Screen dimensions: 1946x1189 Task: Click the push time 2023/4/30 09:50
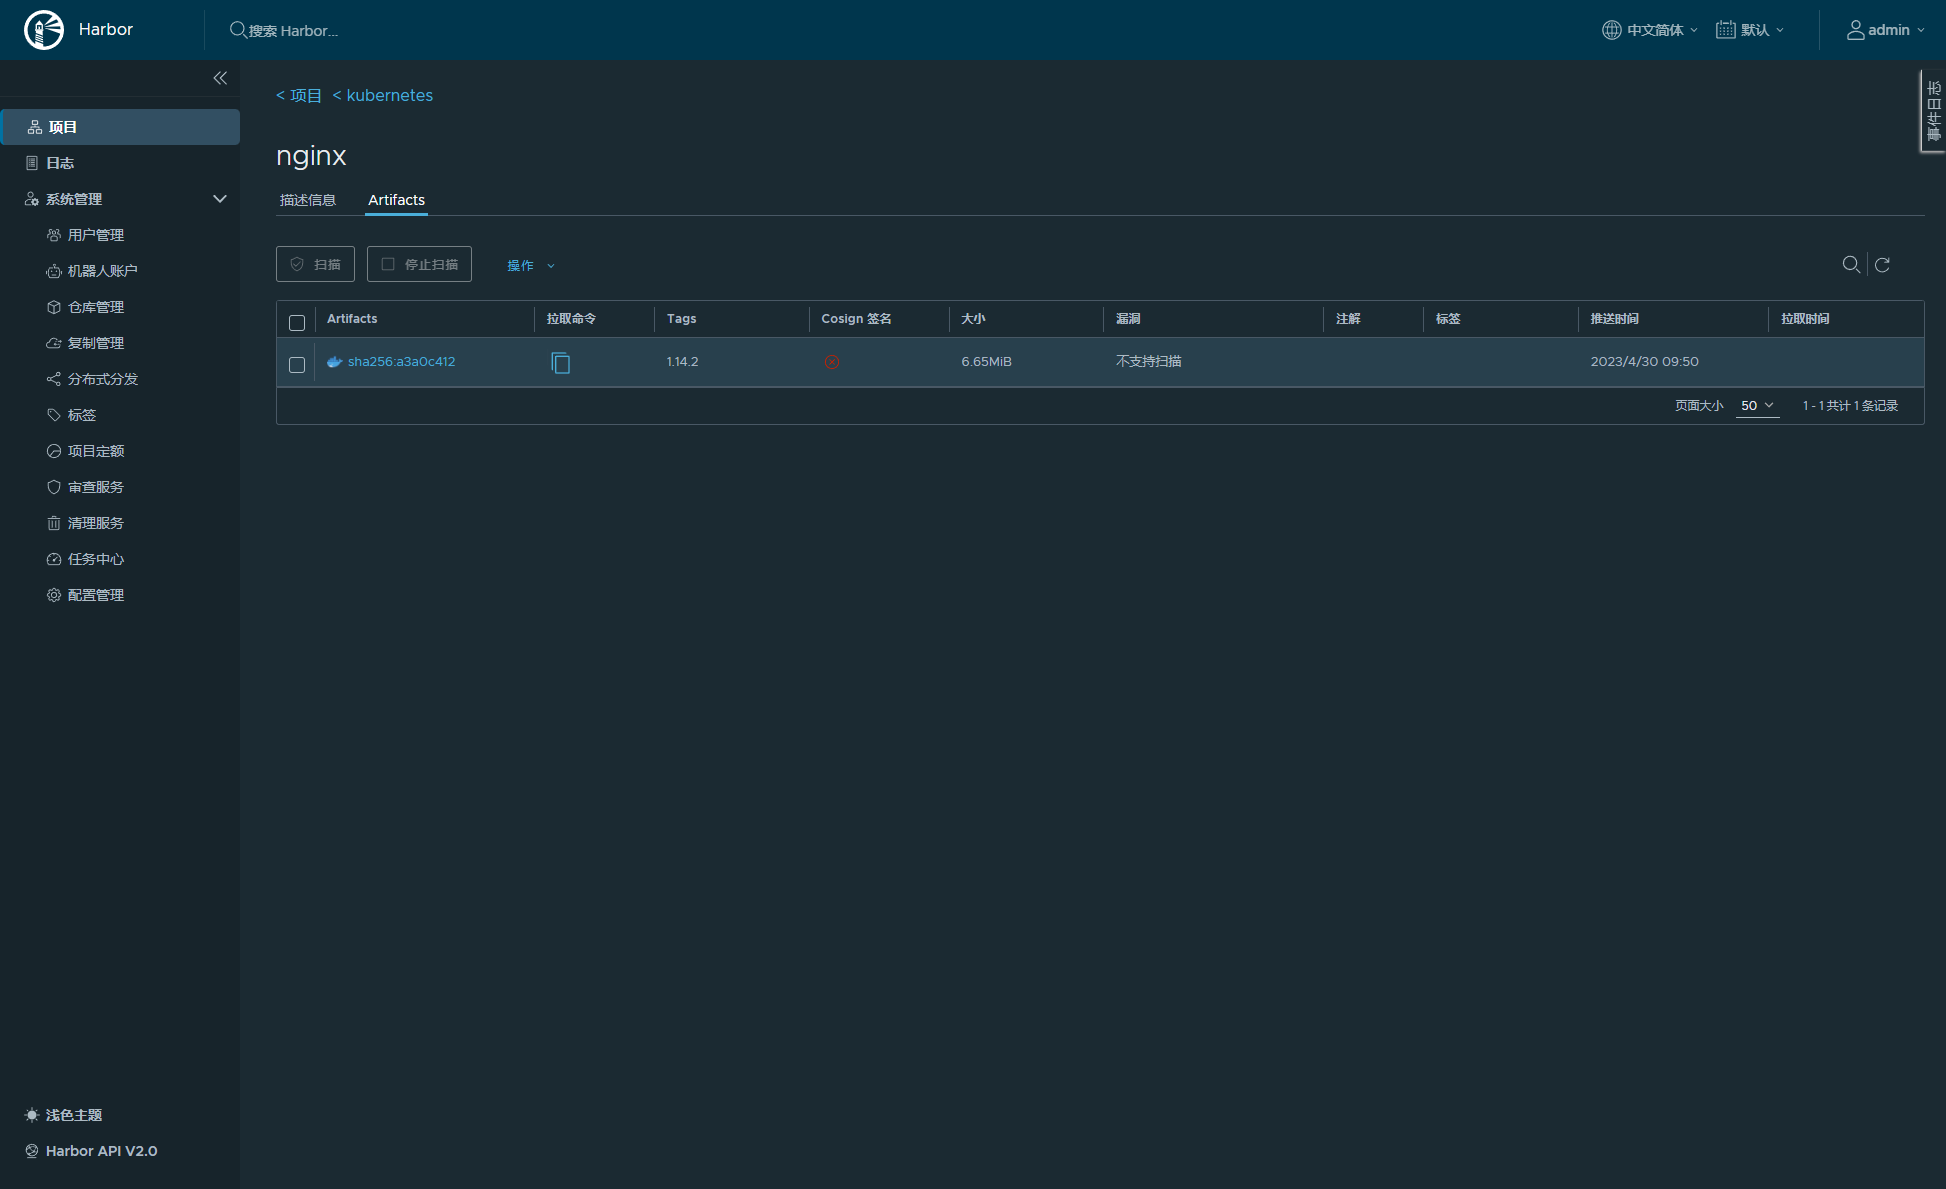tap(1644, 362)
